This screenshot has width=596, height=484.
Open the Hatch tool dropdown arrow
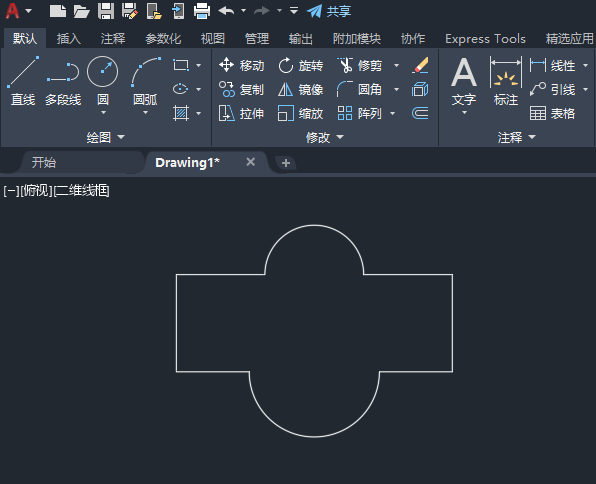198,113
